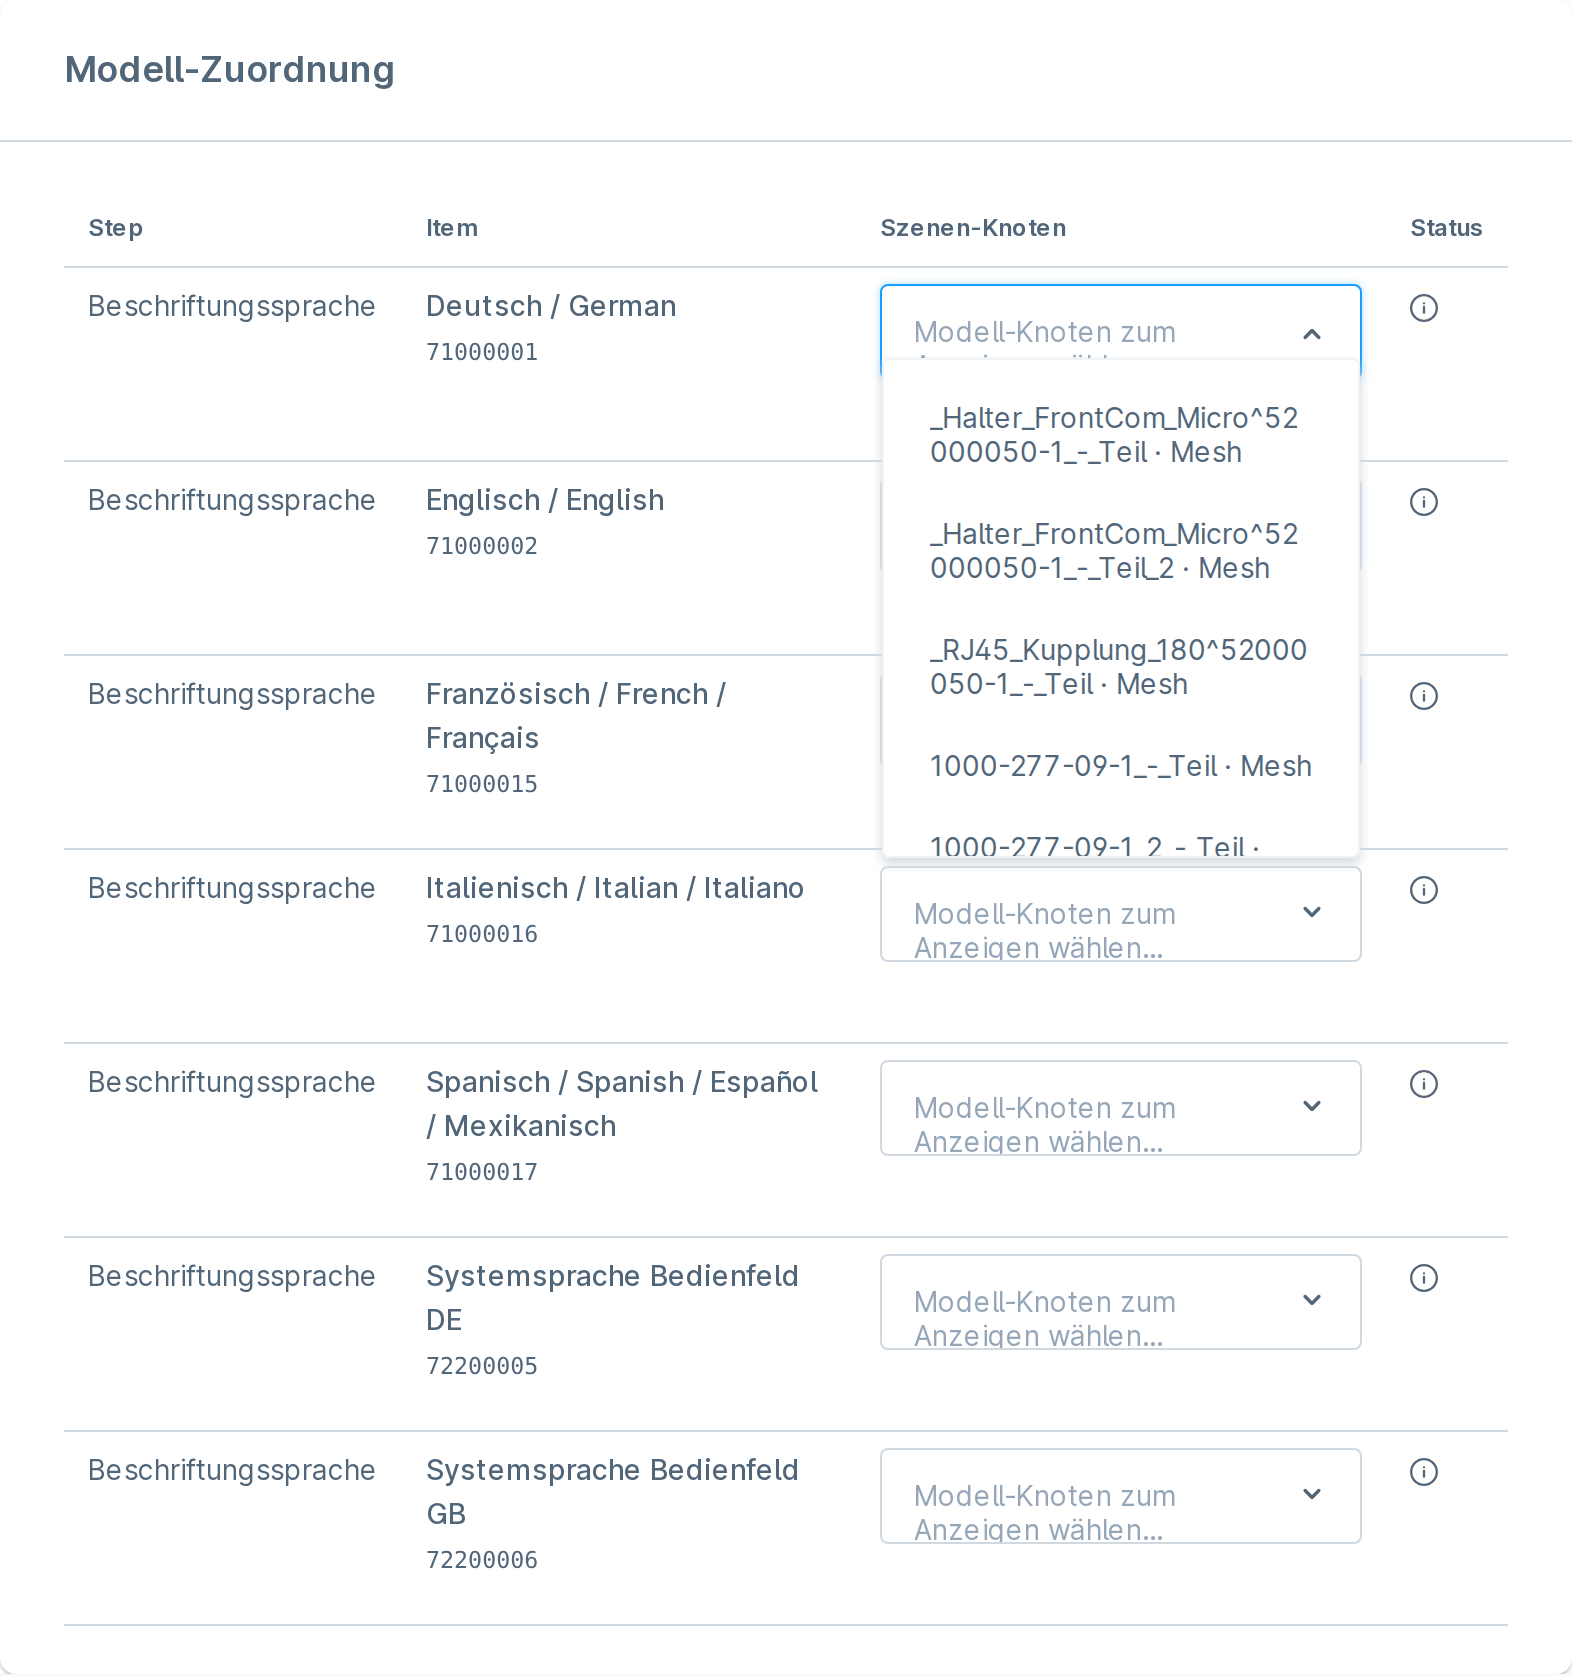The height and width of the screenshot is (1676, 1572).
Task: Click info icon for Systemsprache Bedienfeld GB
Action: 1424,1472
